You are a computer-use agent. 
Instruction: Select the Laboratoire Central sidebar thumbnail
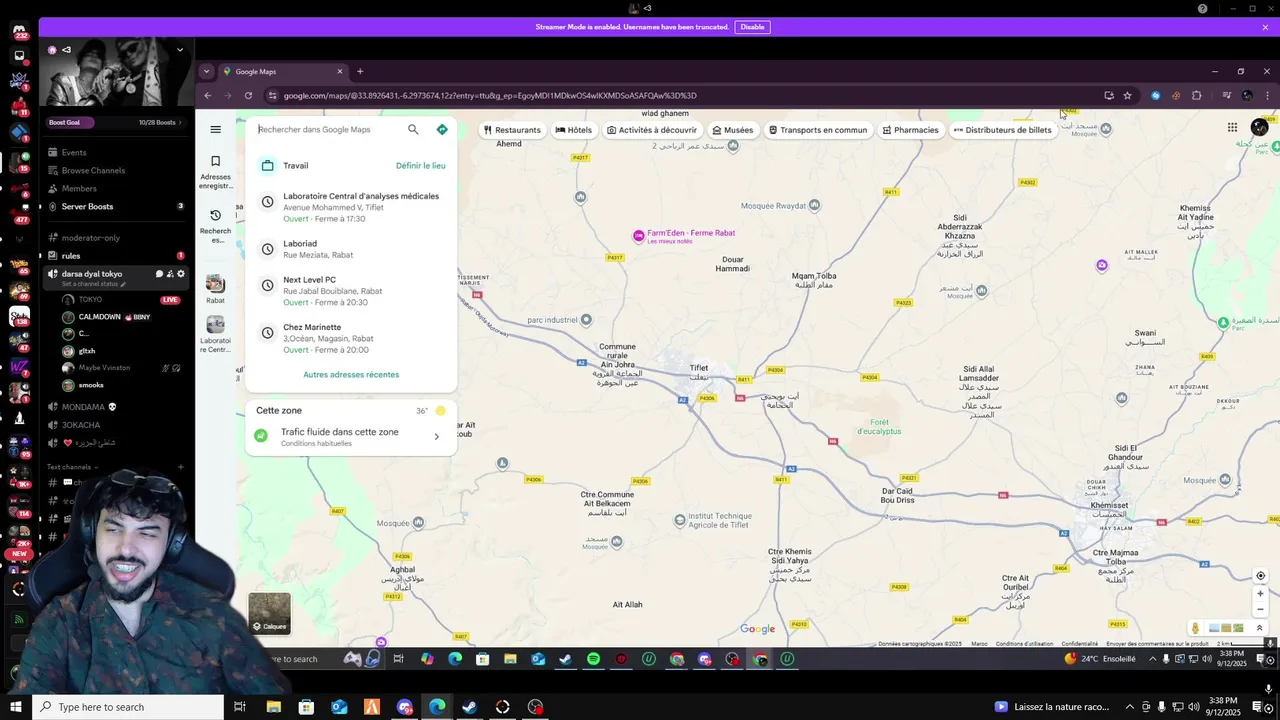[215, 334]
